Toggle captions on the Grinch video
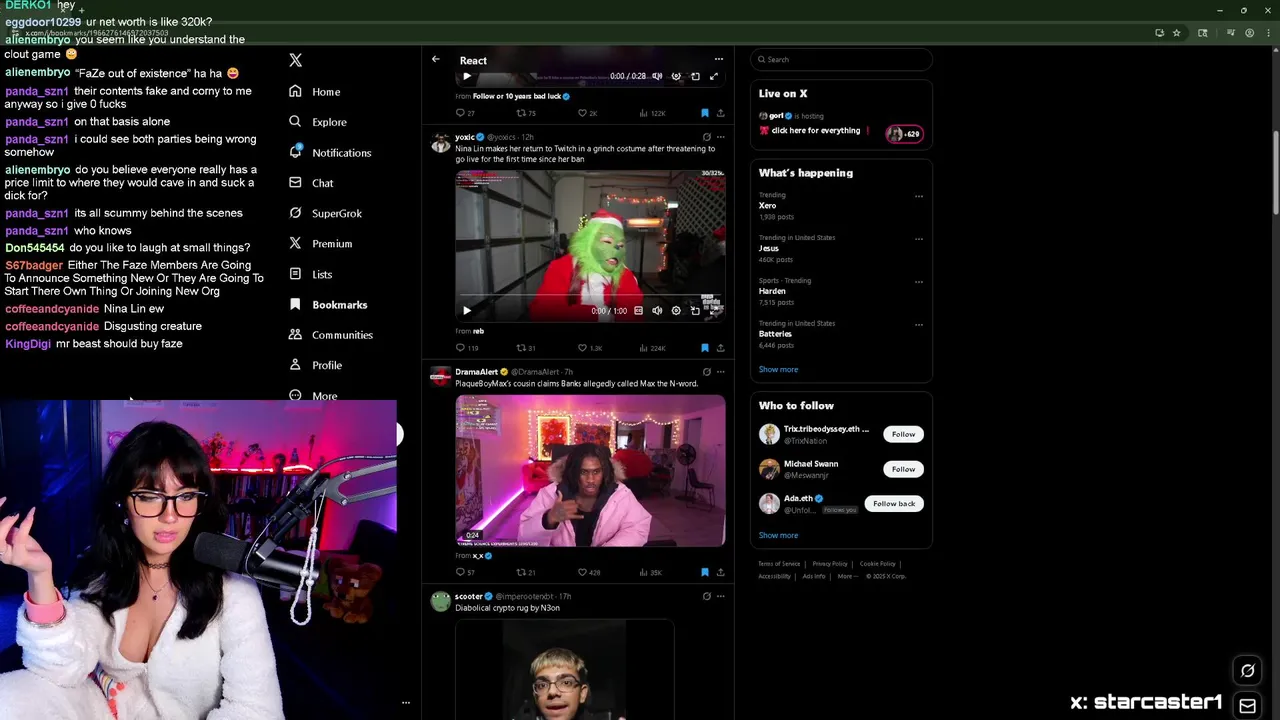Viewport: 1280px width, 720px height. click(638, 311)
